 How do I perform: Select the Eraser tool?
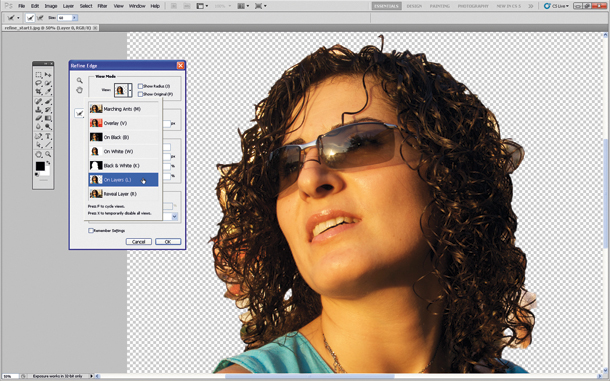tap(39, 118)
